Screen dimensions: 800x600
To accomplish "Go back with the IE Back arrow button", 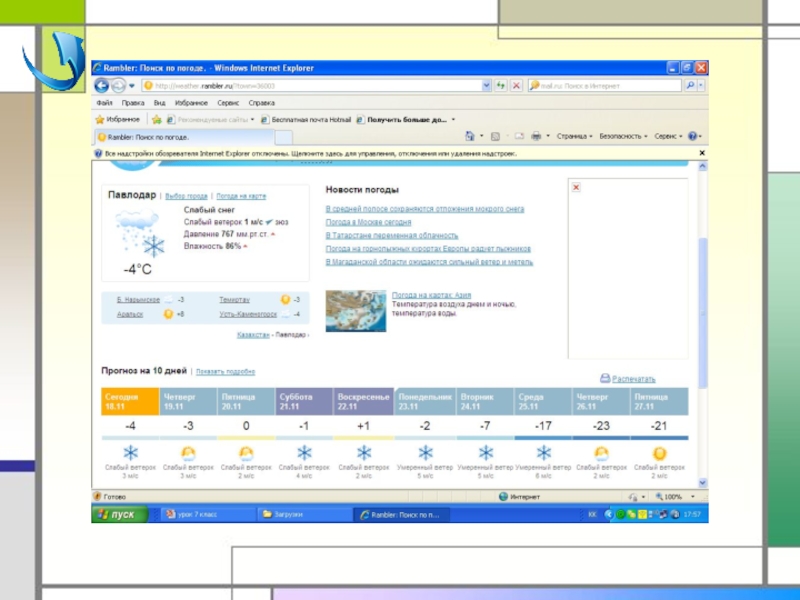I will pos(102,86).
